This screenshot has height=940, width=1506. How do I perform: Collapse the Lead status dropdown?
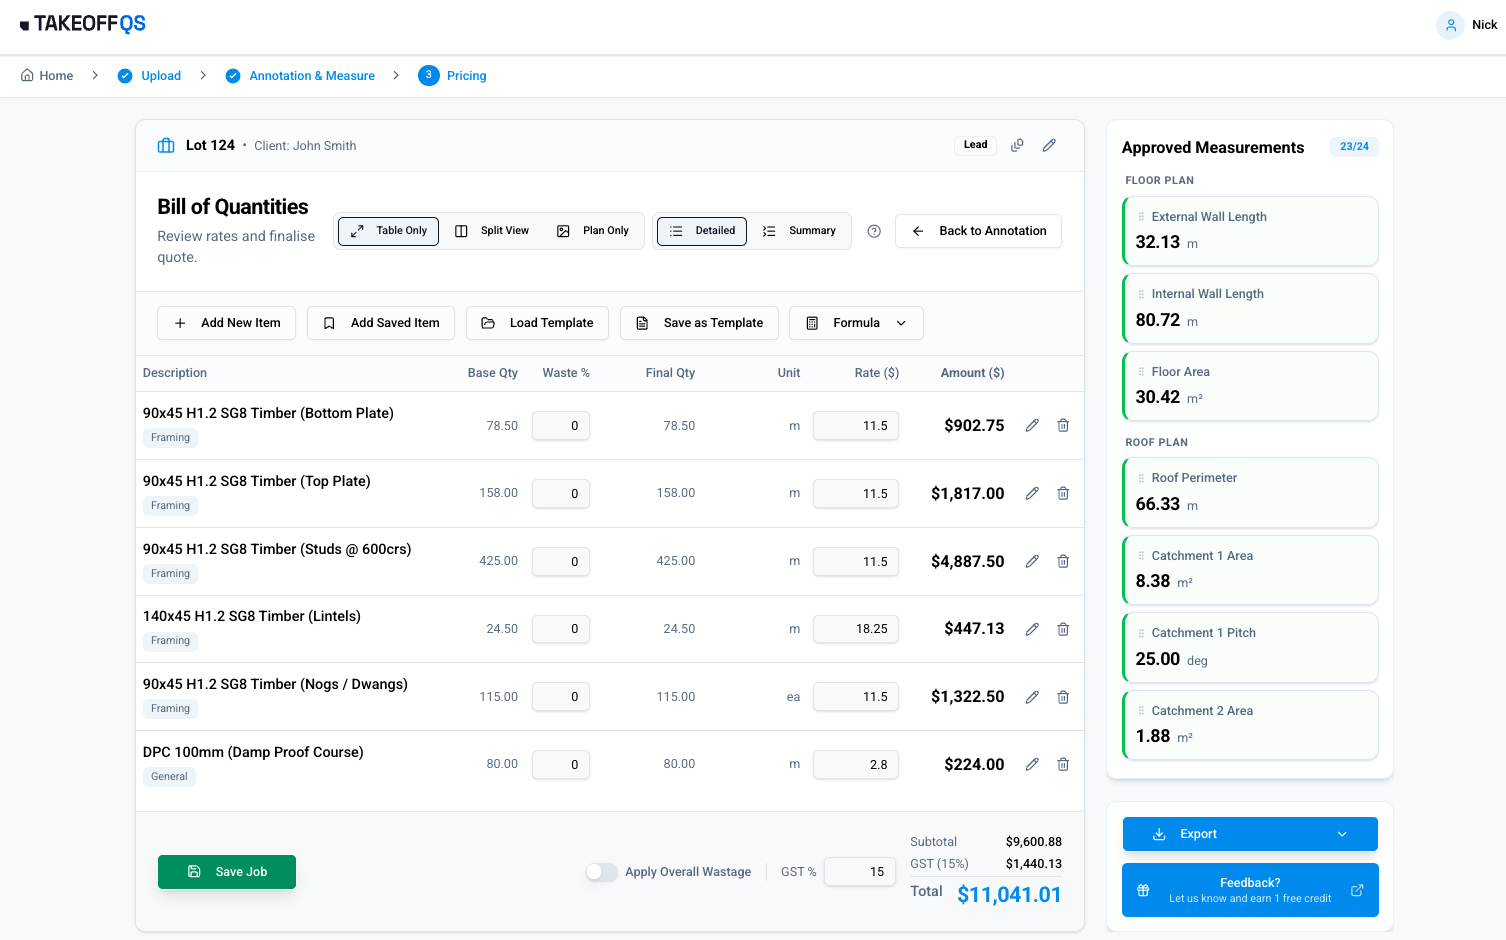pyautogui.click(x=975, y=145)
